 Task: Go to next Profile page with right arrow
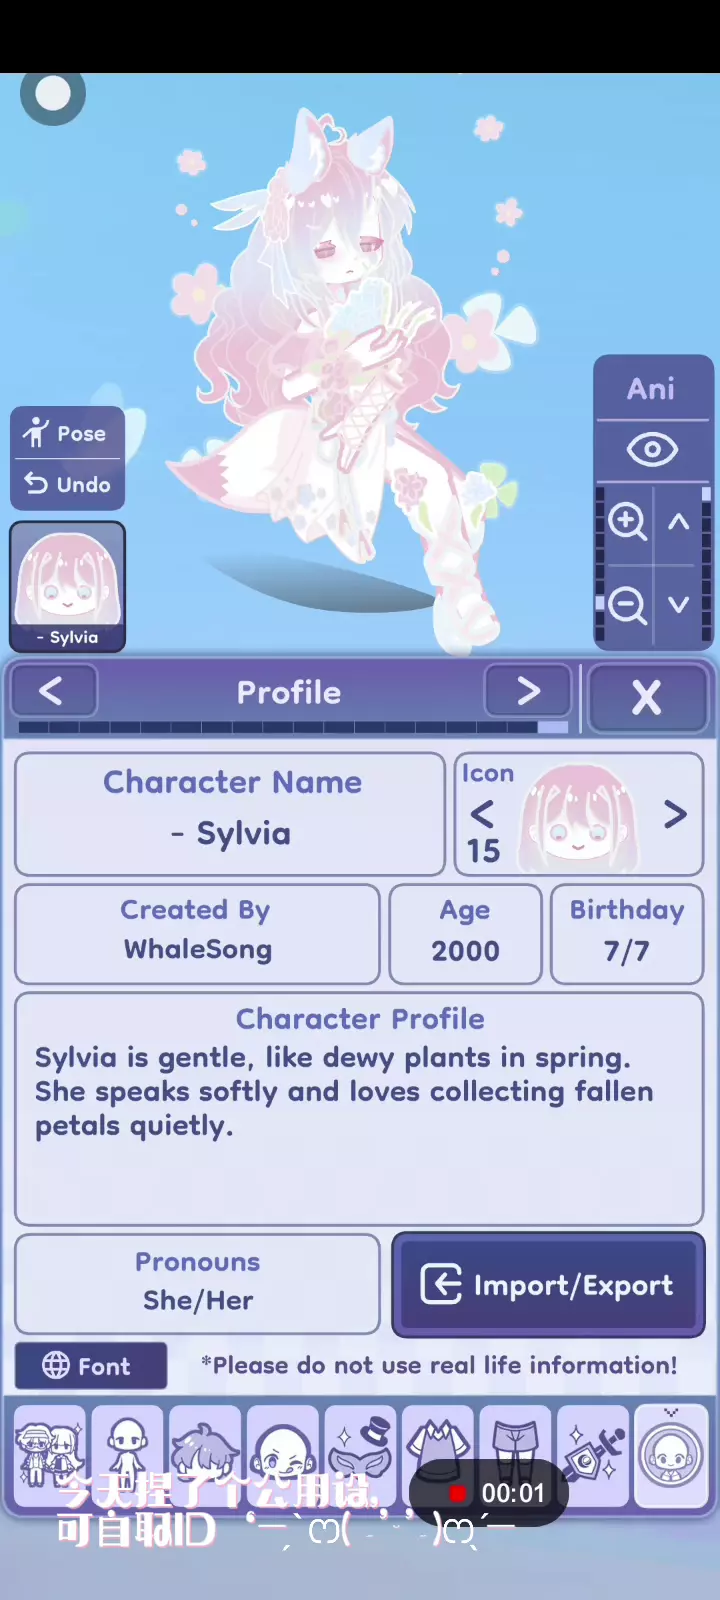tap(528, 690)
